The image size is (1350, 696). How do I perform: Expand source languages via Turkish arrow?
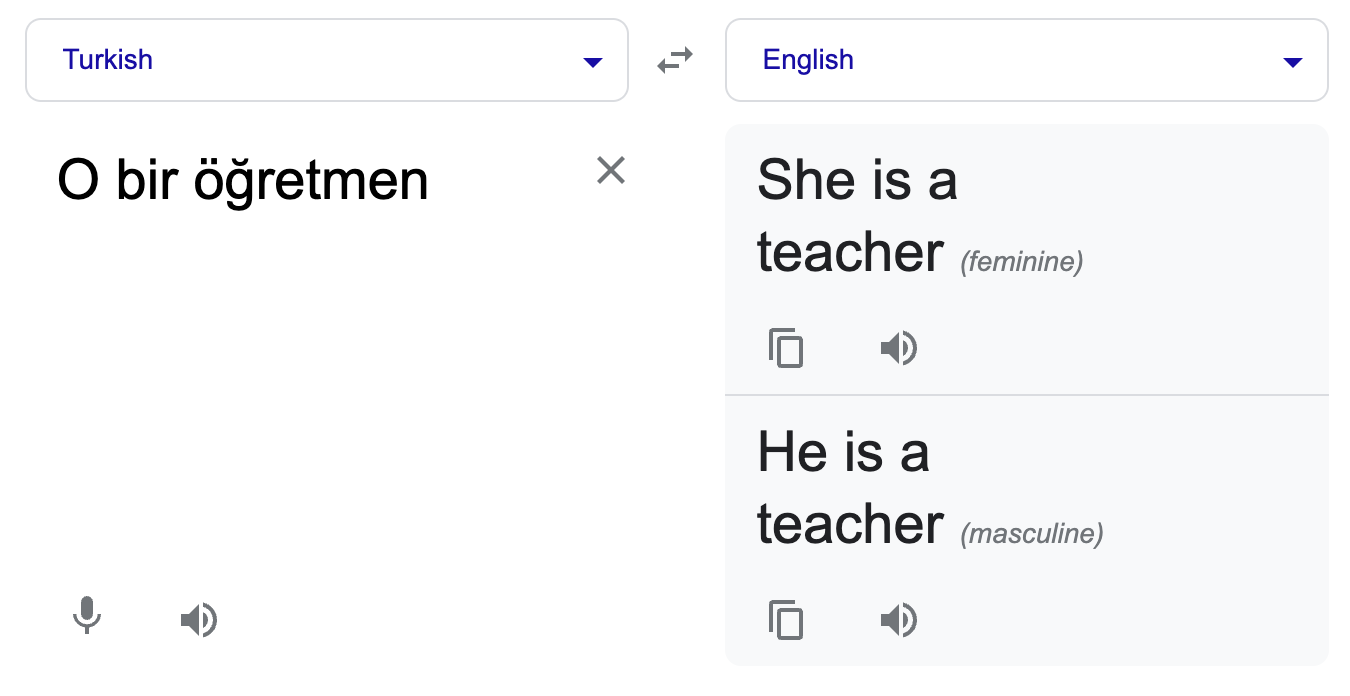(593, 62)
